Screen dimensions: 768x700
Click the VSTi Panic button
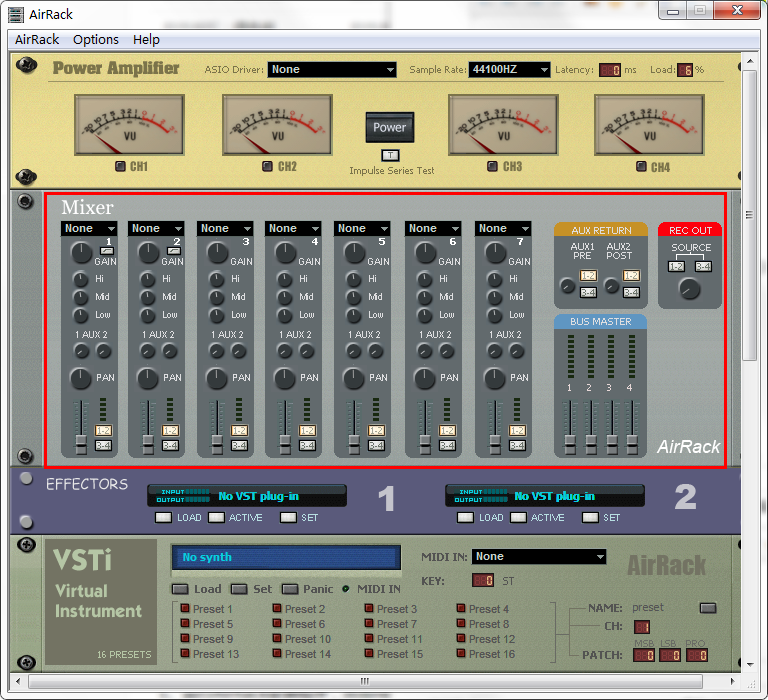(x=290, y=589)
